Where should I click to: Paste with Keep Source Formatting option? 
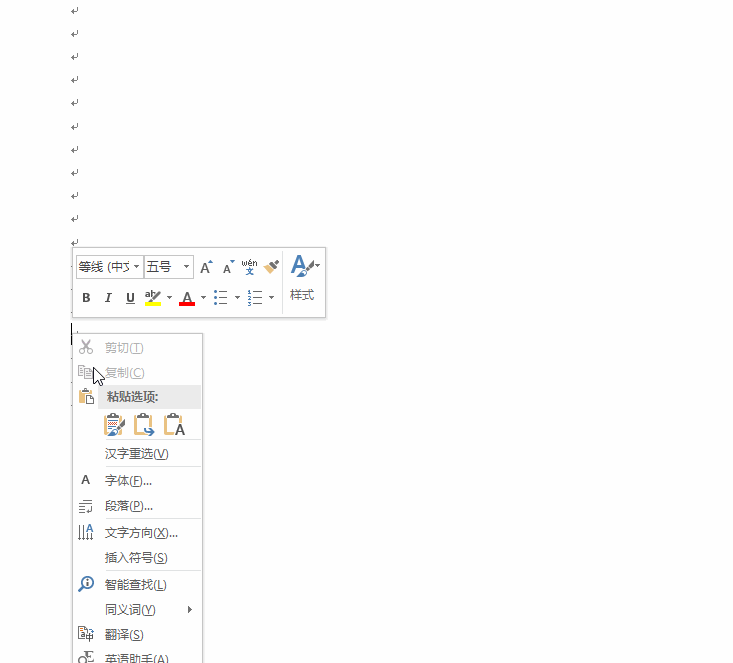[x=115, y=426]
